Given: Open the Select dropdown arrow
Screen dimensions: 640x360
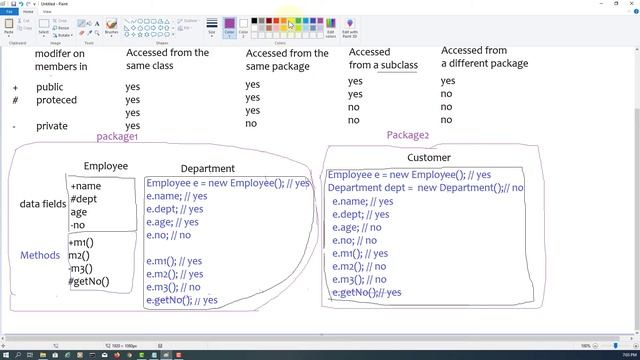Looking at the screenshot, I should tap(44, 36).
